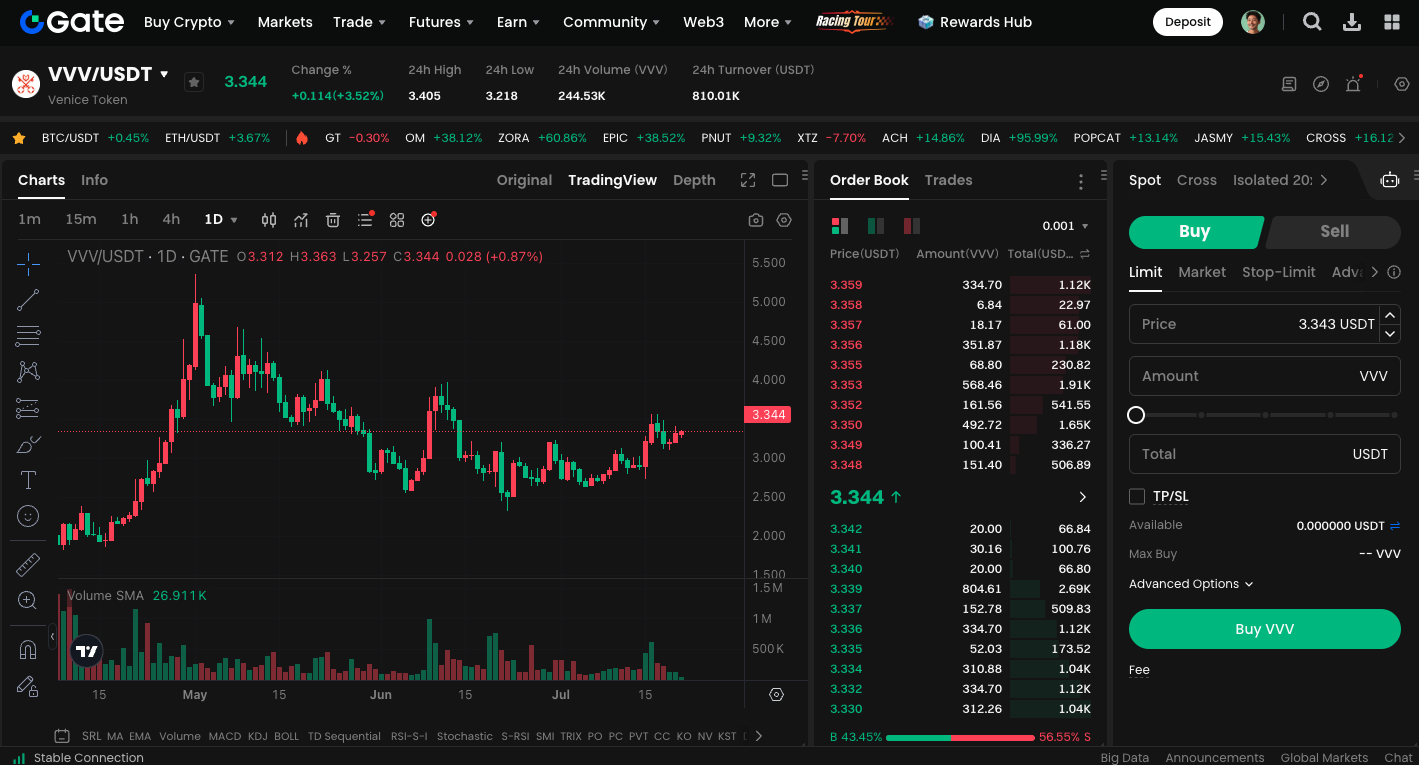
Task: Open the Rewards Hub link
Action: click(975, 22)
